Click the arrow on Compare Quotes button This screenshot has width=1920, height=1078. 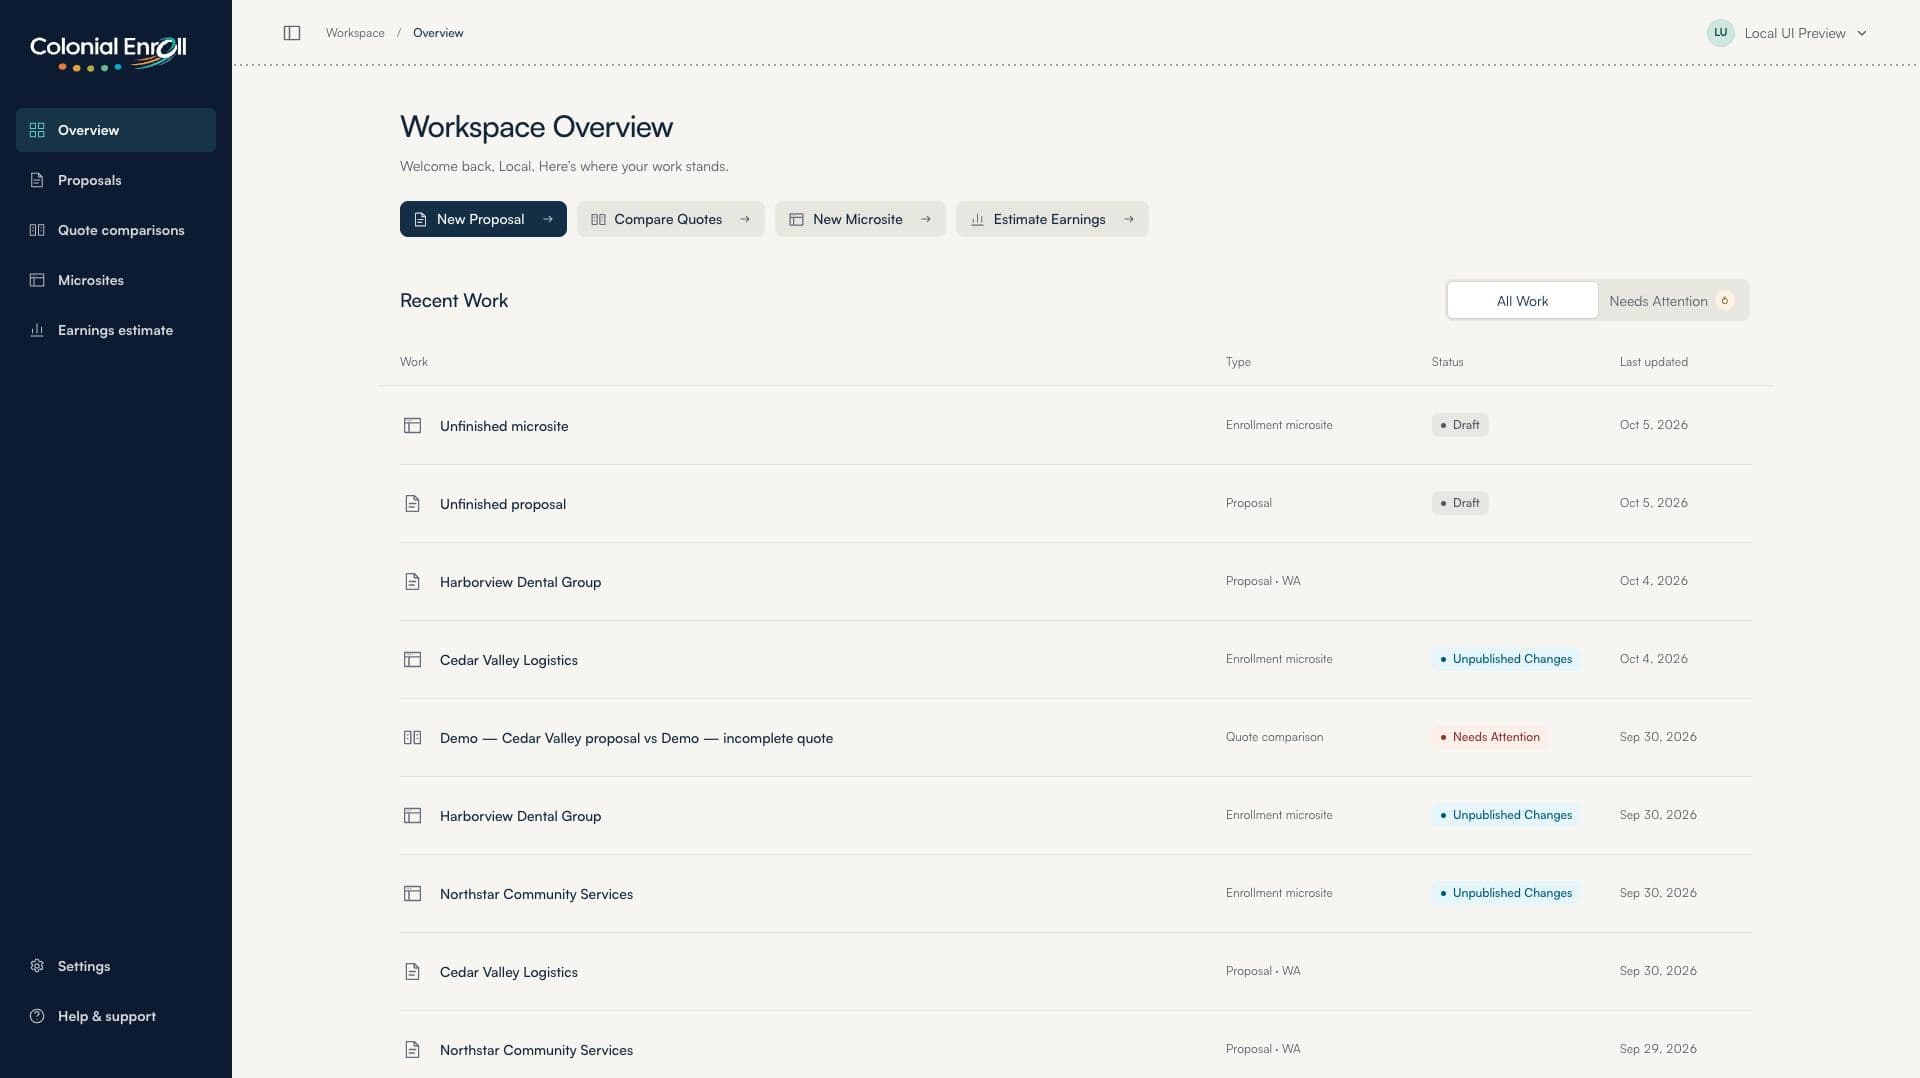(745, 219)
